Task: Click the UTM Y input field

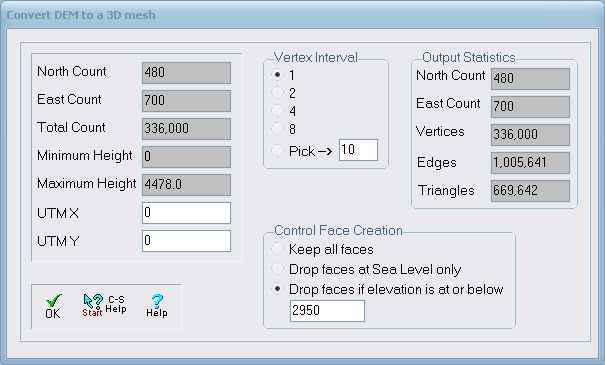Action: [x=186, y=241]
